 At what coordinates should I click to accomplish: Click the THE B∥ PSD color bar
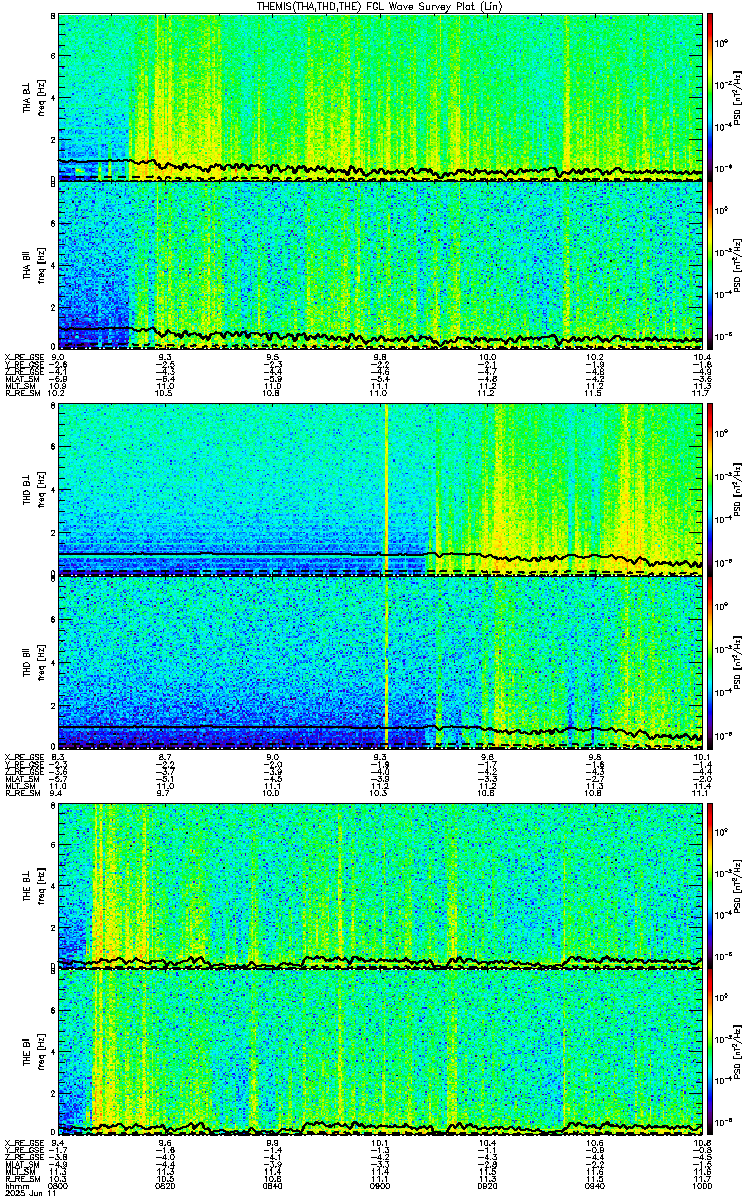(x=709, y=1053)
